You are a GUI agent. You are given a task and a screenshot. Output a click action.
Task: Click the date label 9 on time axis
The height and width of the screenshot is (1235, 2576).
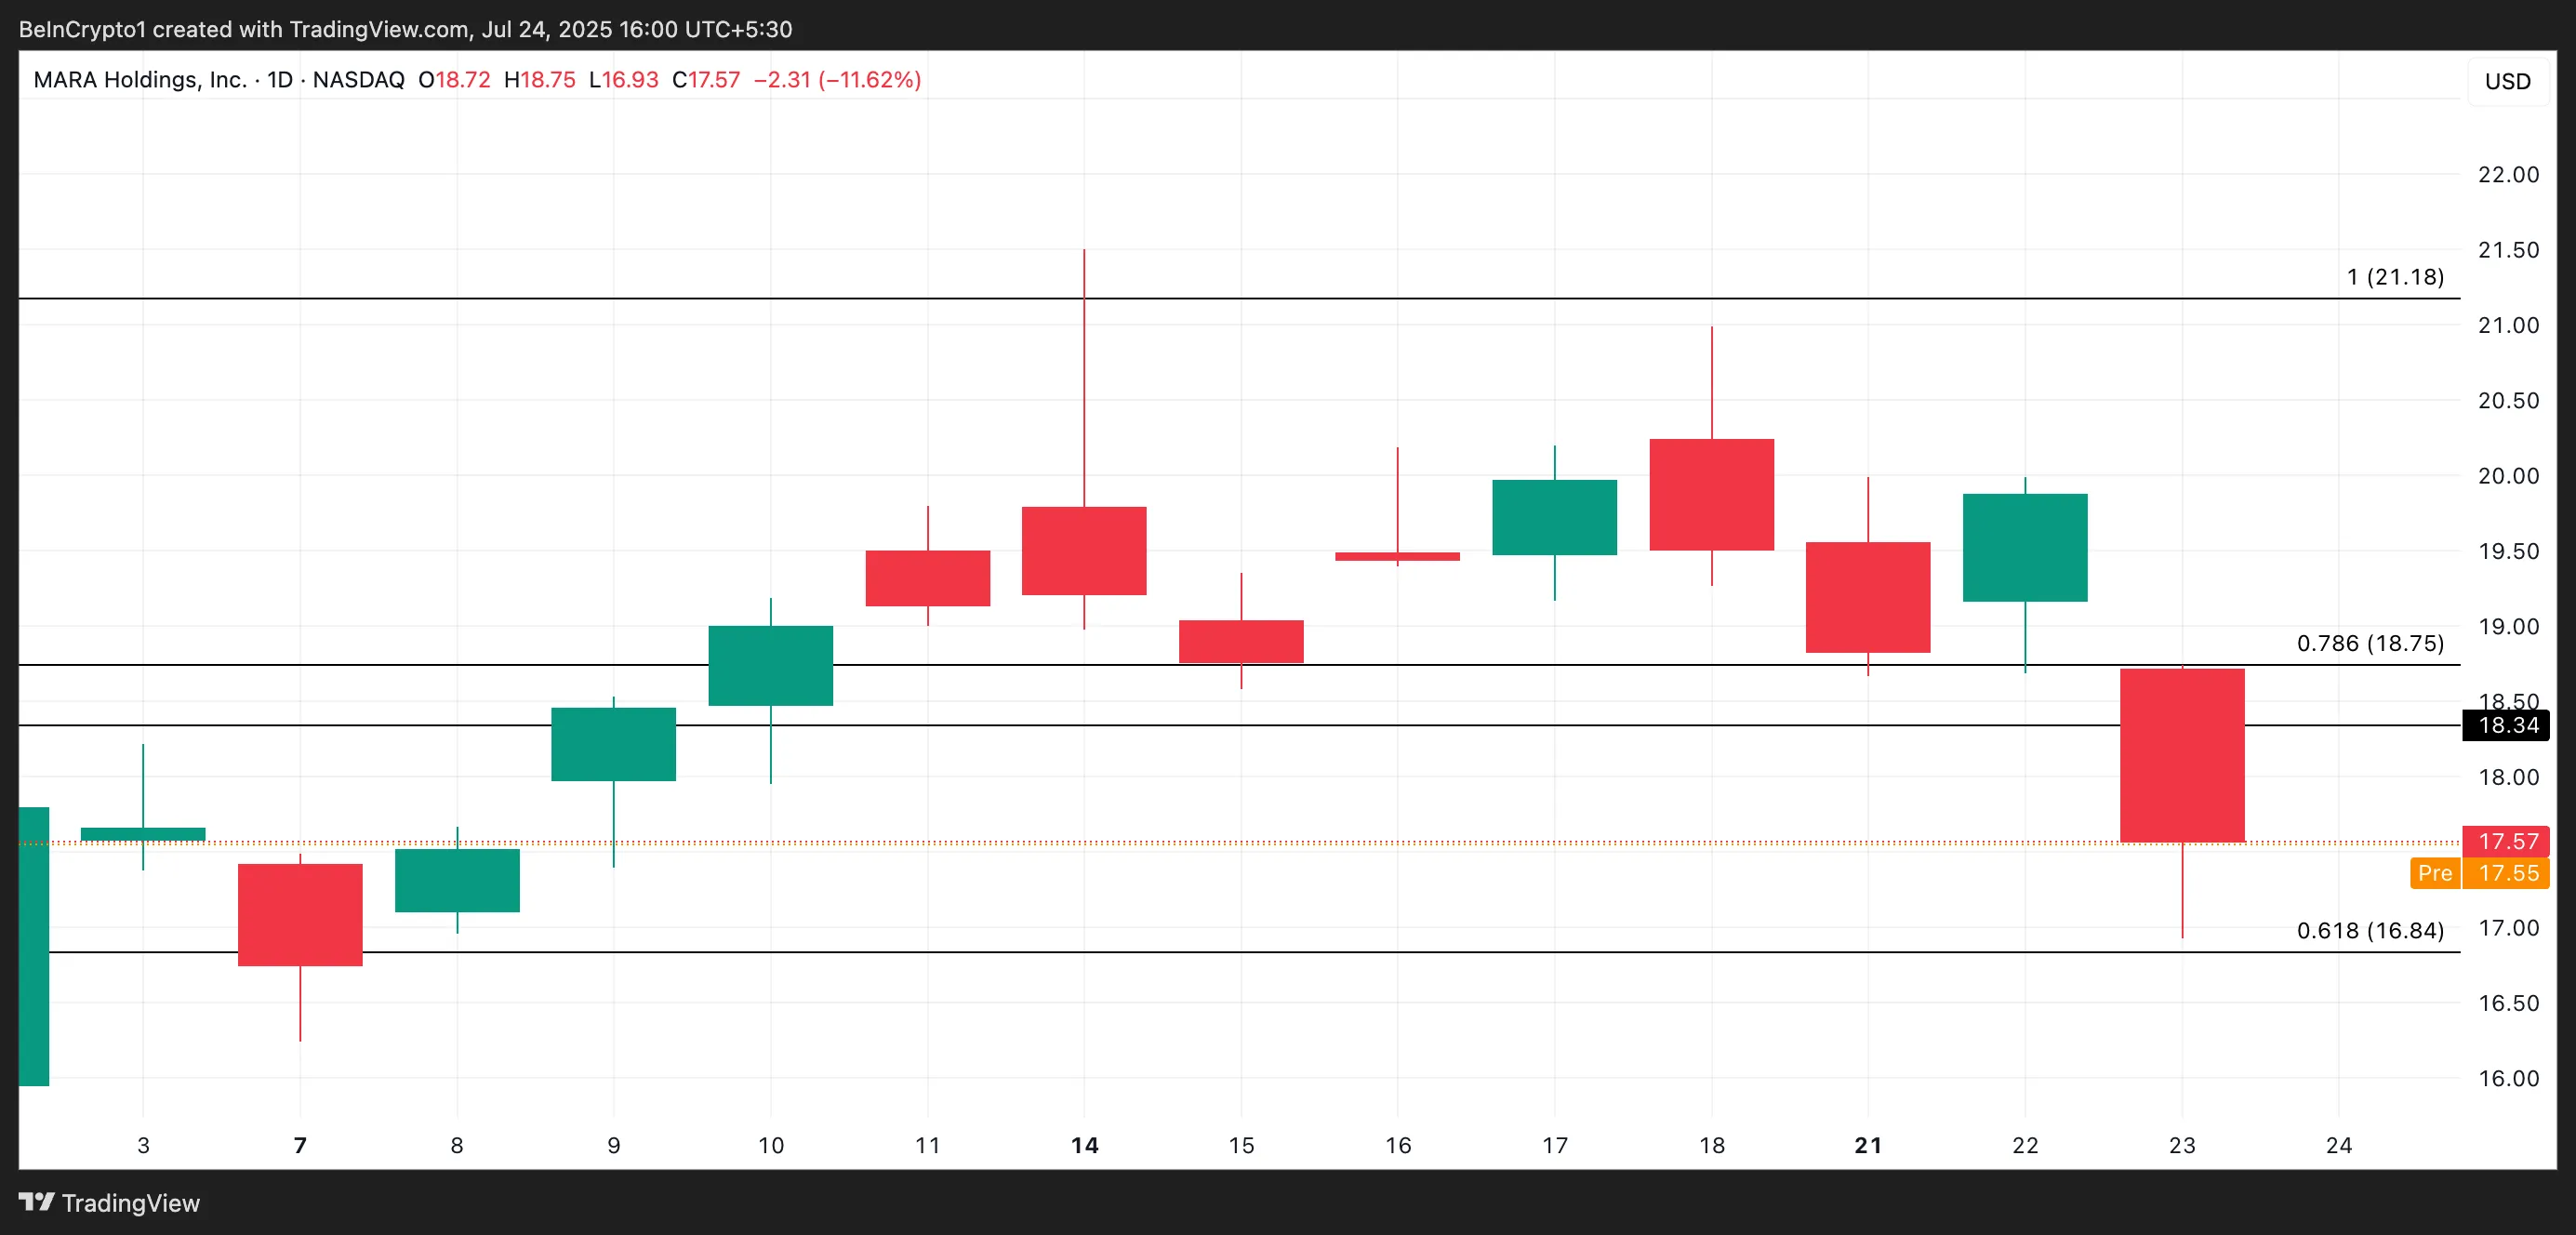pyautogui.click(x=614, y=1145)
